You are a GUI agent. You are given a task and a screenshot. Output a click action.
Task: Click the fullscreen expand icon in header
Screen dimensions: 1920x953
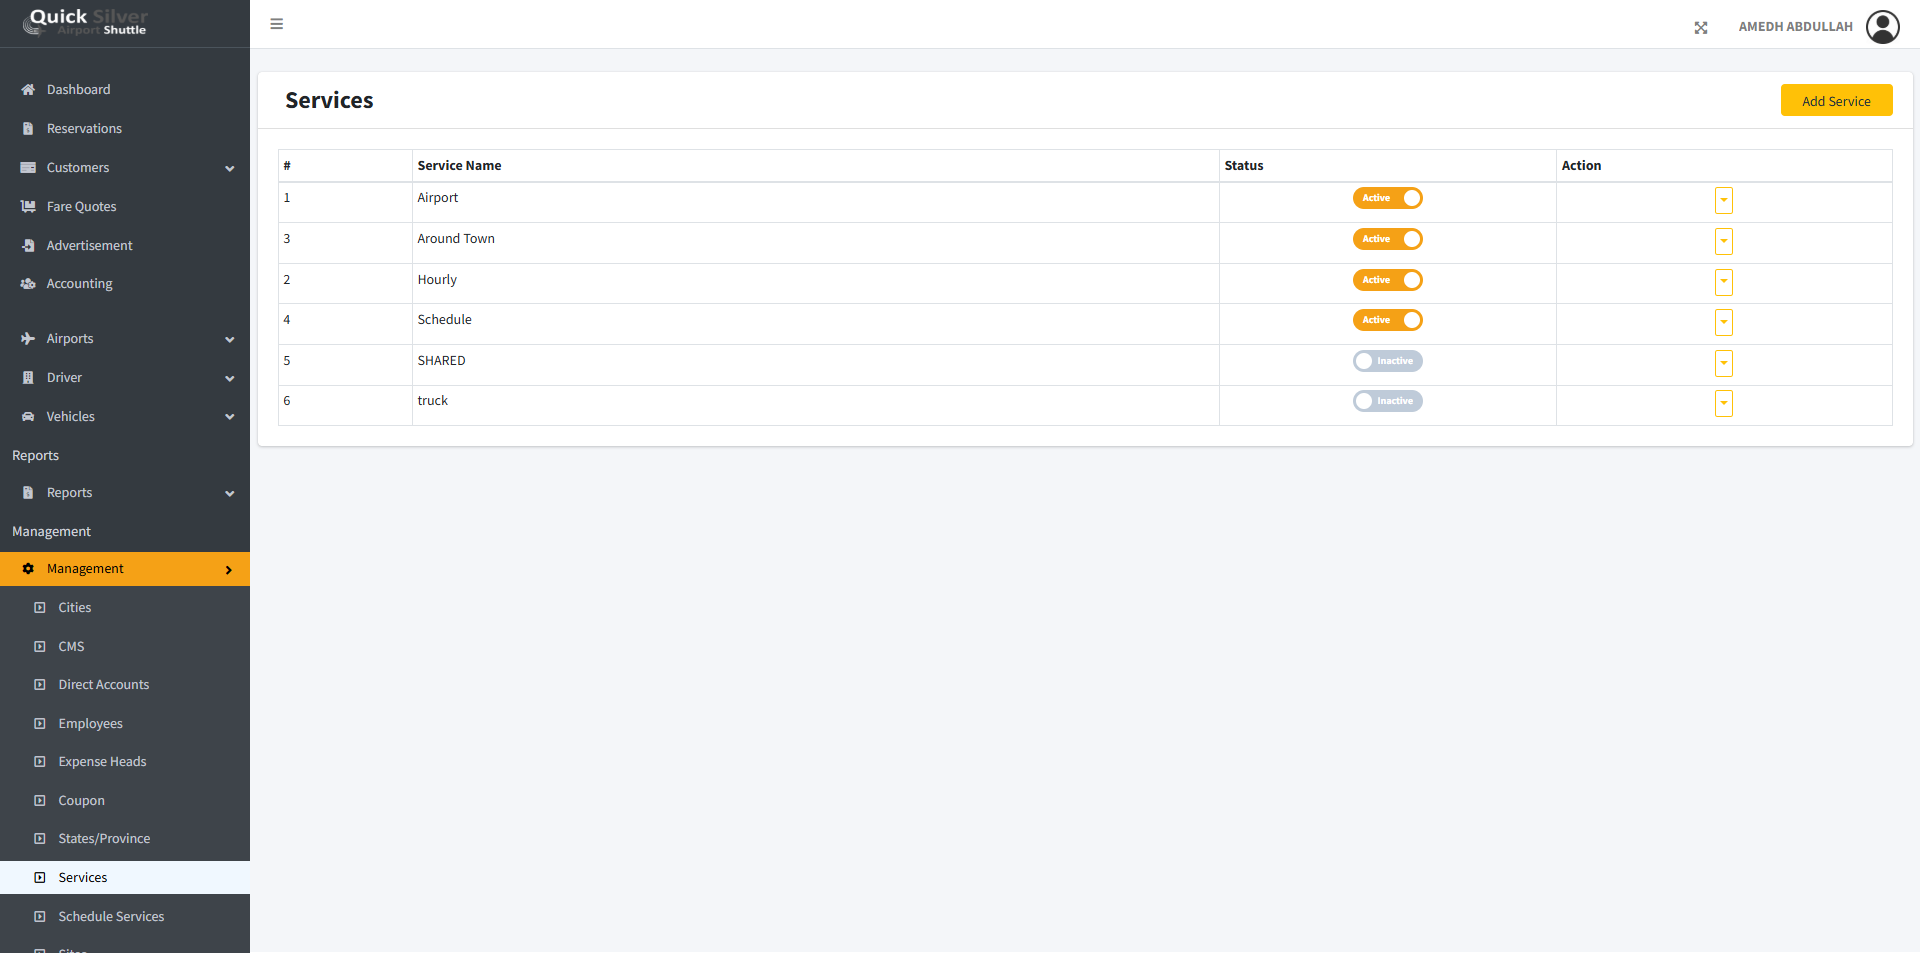pyautogui.click(x=1701, y=28)
